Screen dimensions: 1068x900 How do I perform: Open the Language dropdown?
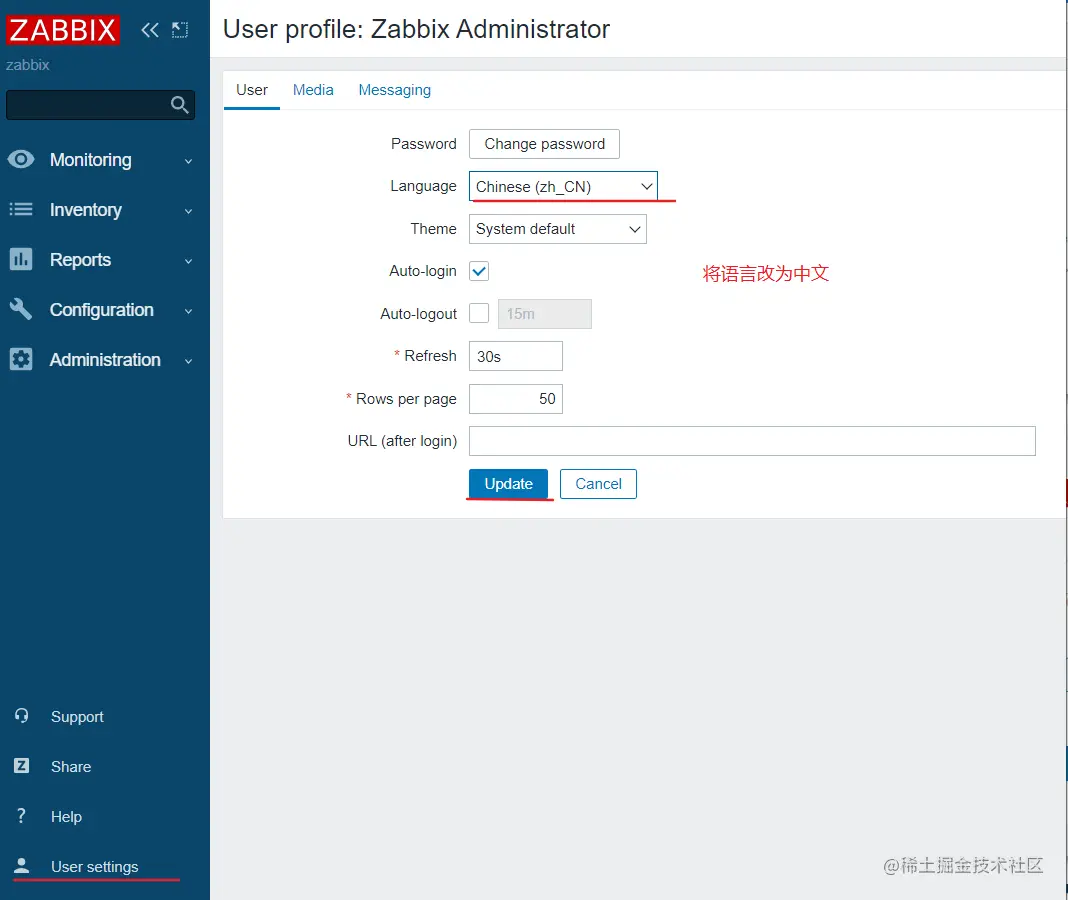click(x=563, y=187)
